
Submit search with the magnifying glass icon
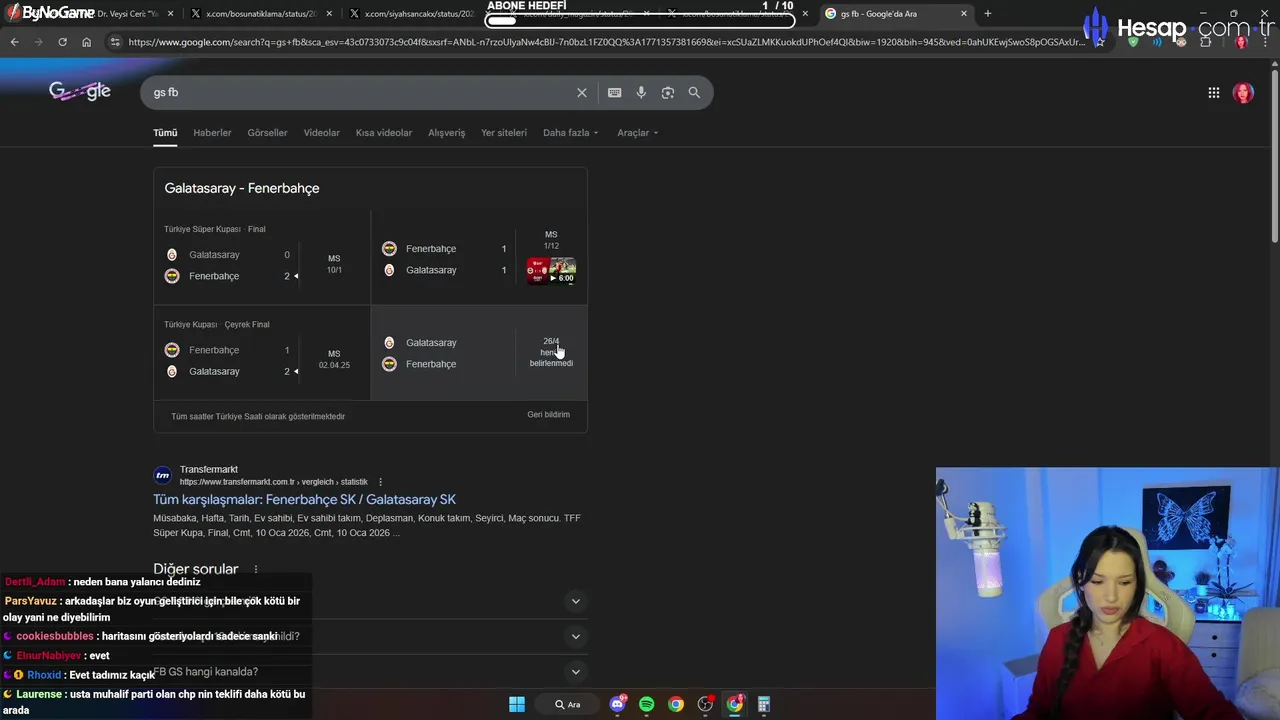pyautogui.click(x=694, y=92)
